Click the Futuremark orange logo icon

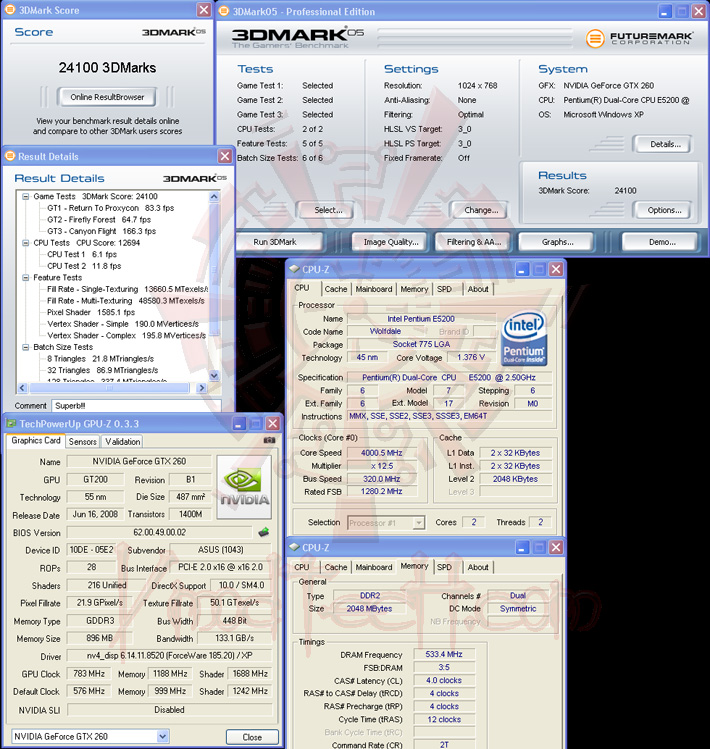[595, 38]
